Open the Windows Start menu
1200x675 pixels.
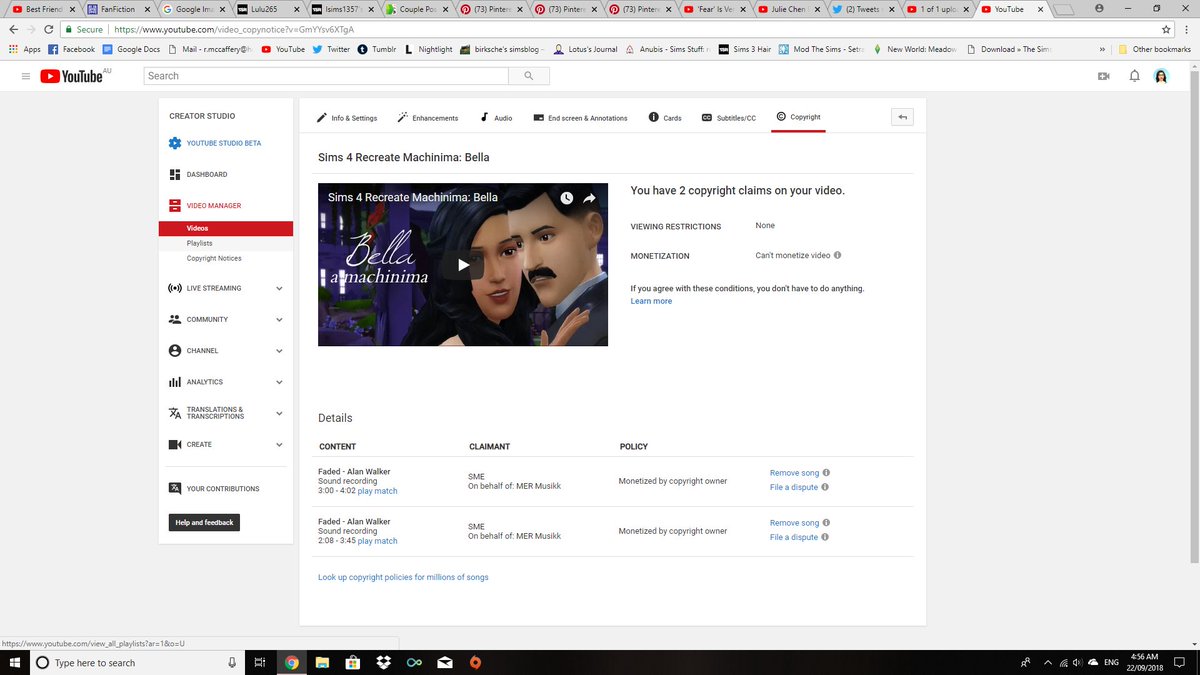click(15, 662)
